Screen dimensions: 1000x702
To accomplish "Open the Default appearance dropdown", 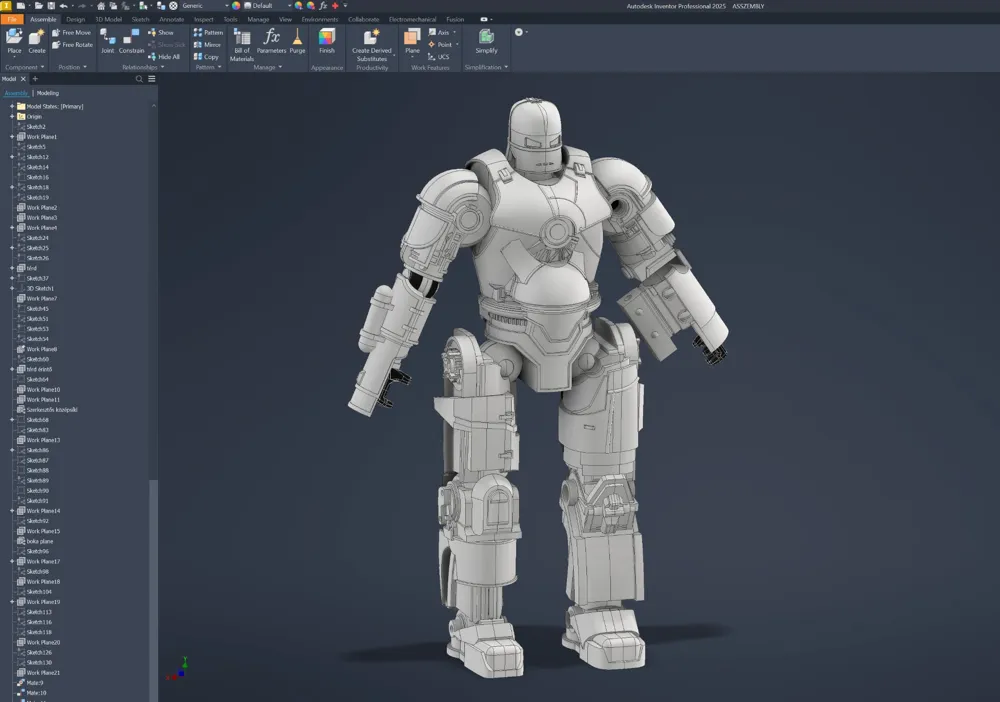I will pos(268,6).
